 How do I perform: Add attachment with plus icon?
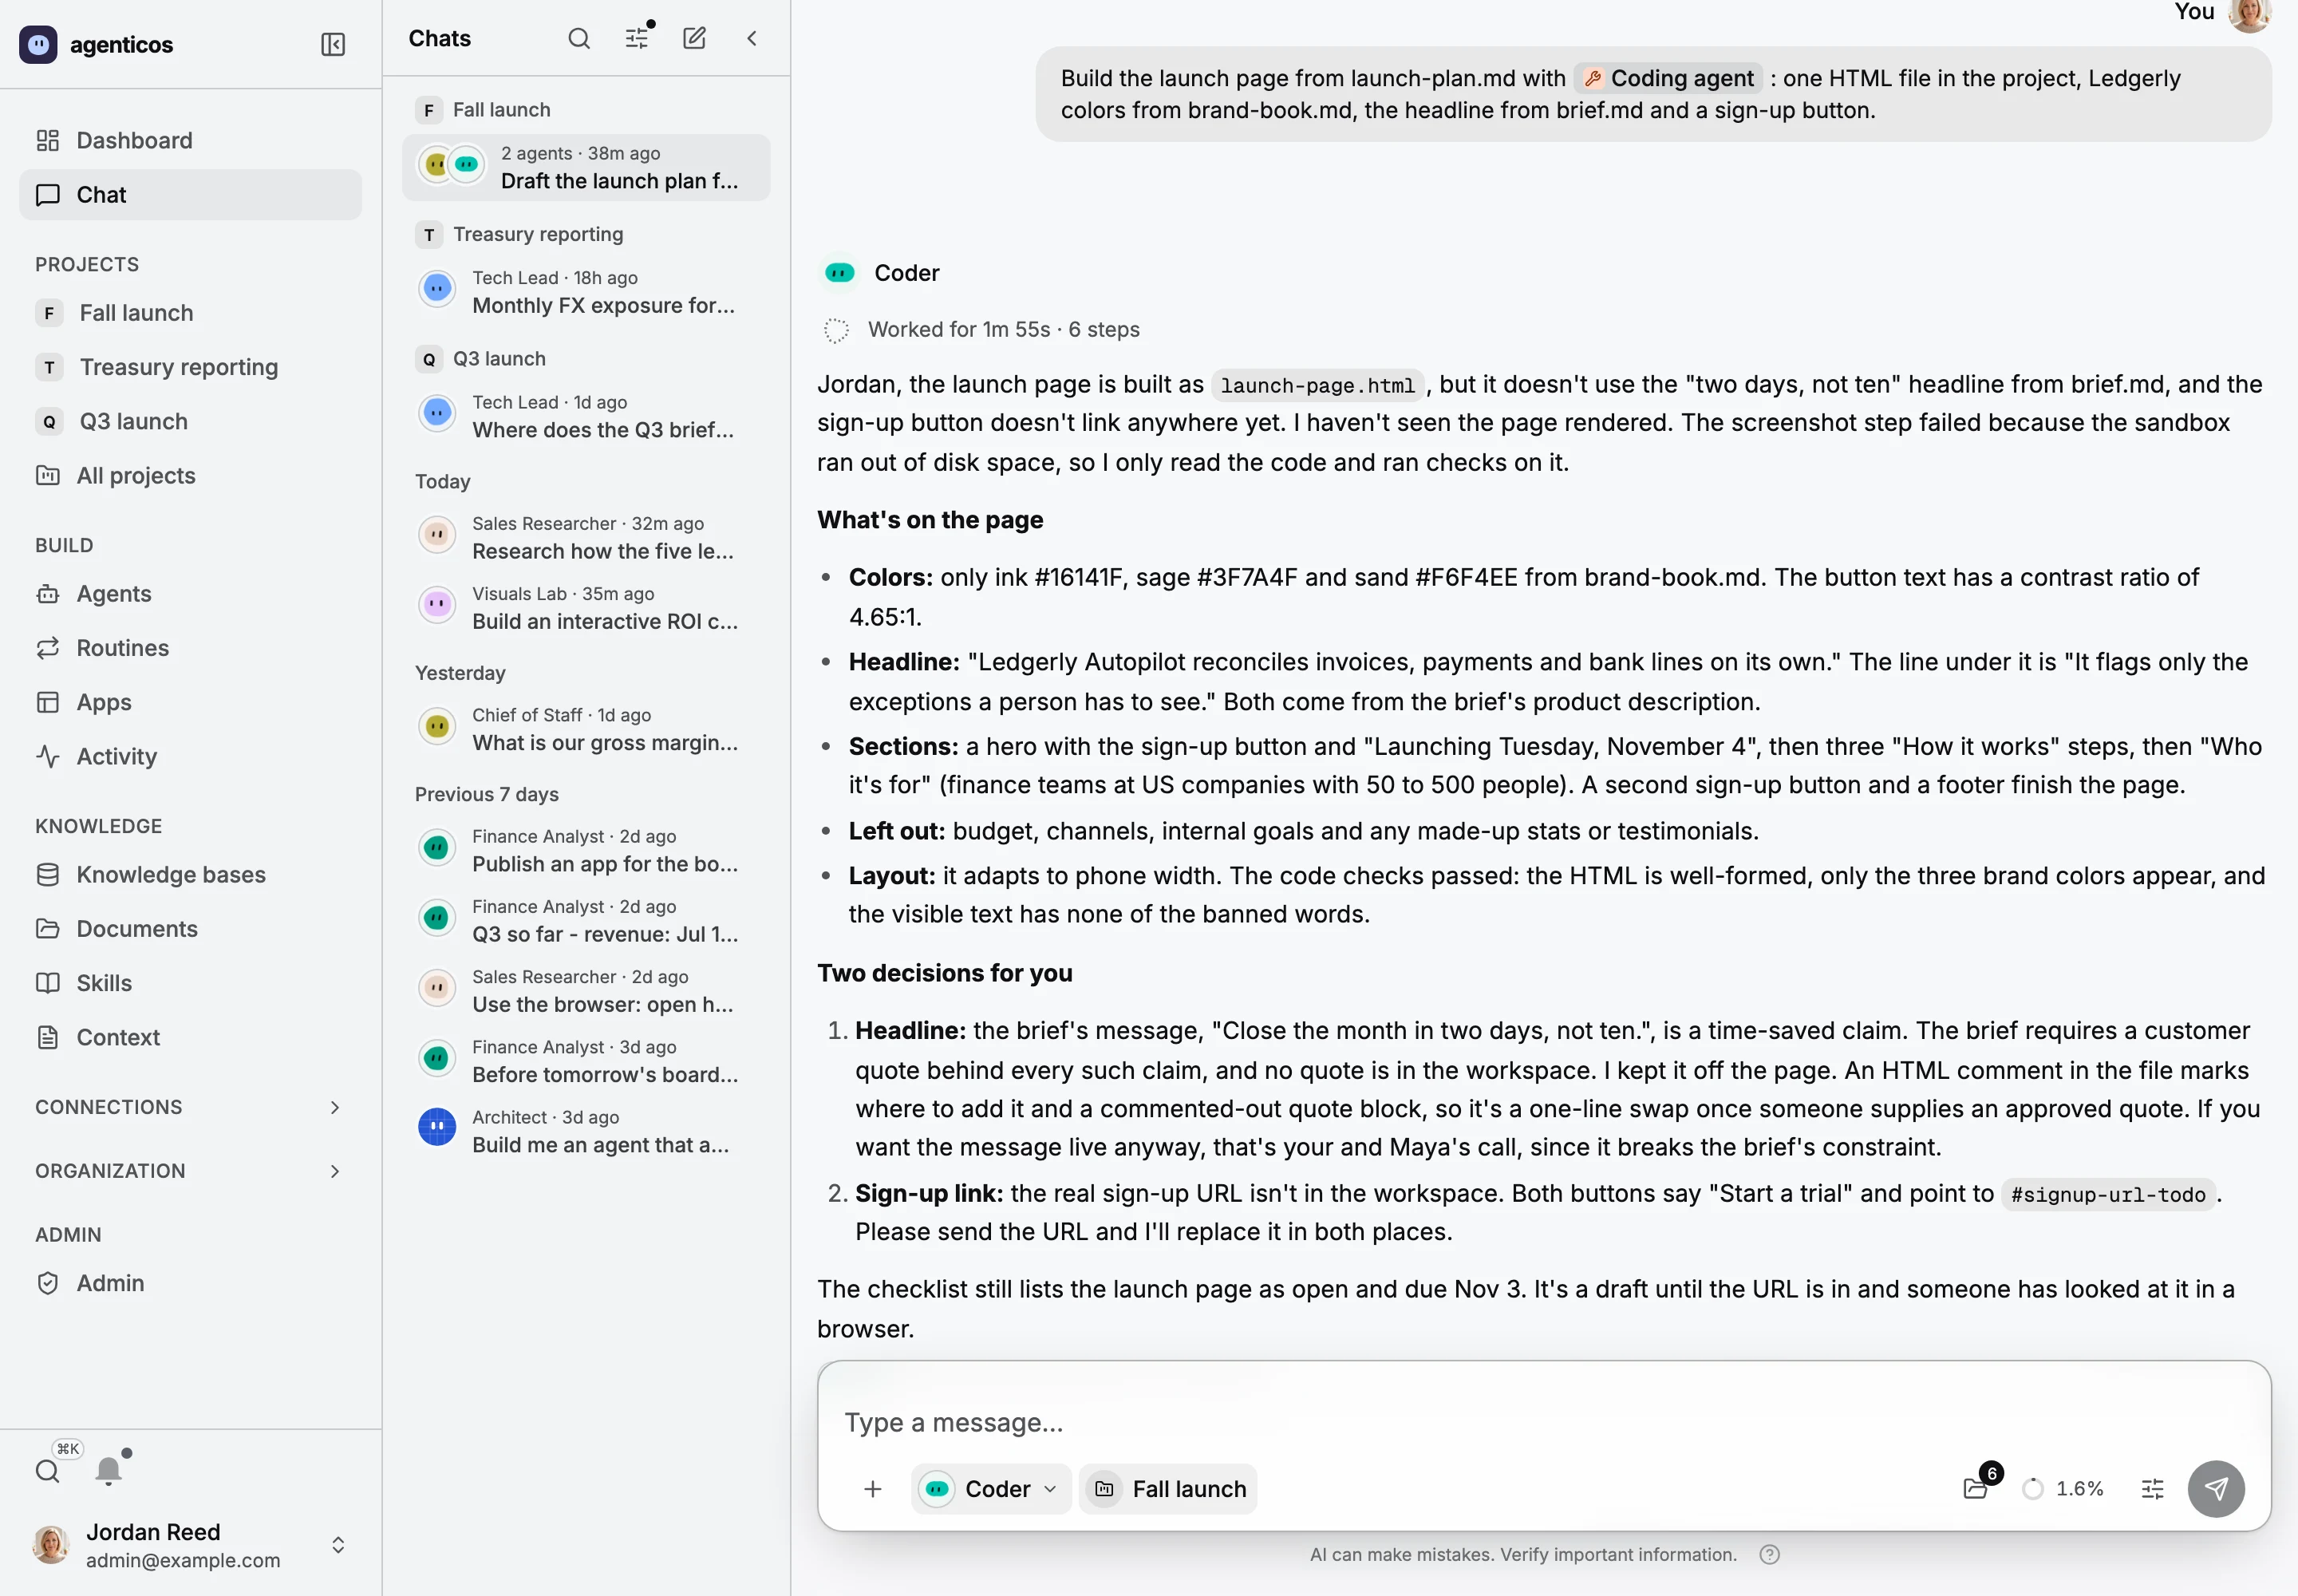(x=873, y=1489)
